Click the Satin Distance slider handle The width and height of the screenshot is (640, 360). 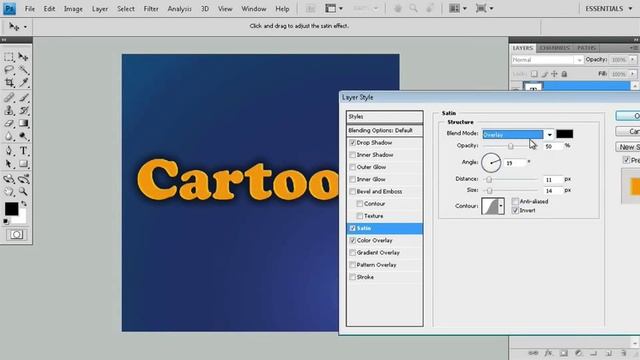[489, 180]
